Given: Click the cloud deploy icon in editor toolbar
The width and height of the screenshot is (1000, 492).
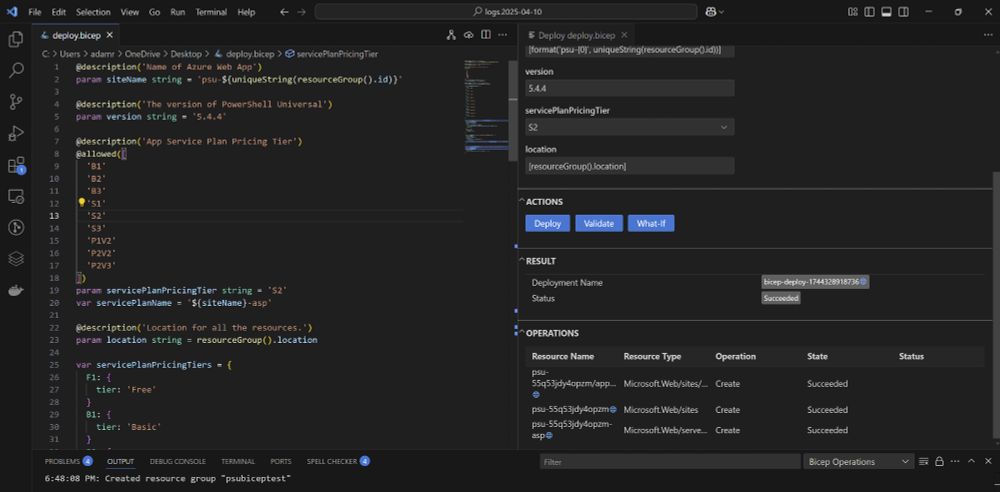Looking at the screenshot, I should pos(469,34).
